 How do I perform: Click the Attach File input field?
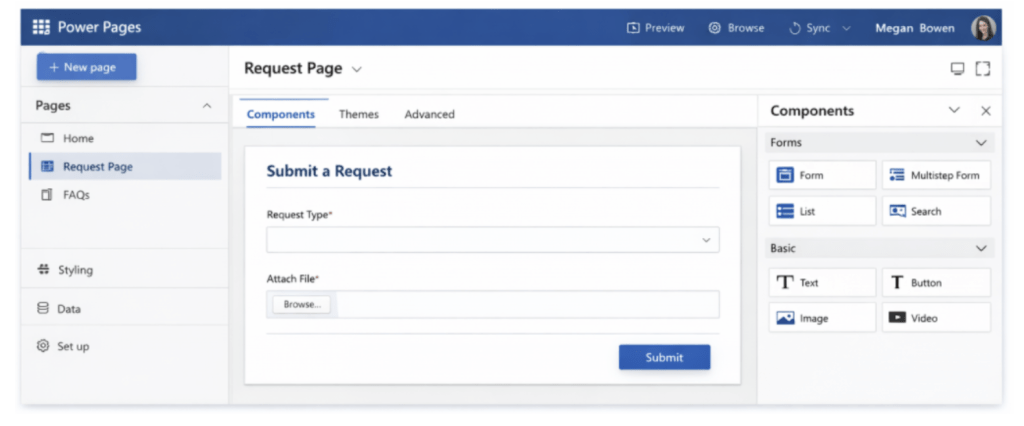pyautogui.click(x=493, y=304)
